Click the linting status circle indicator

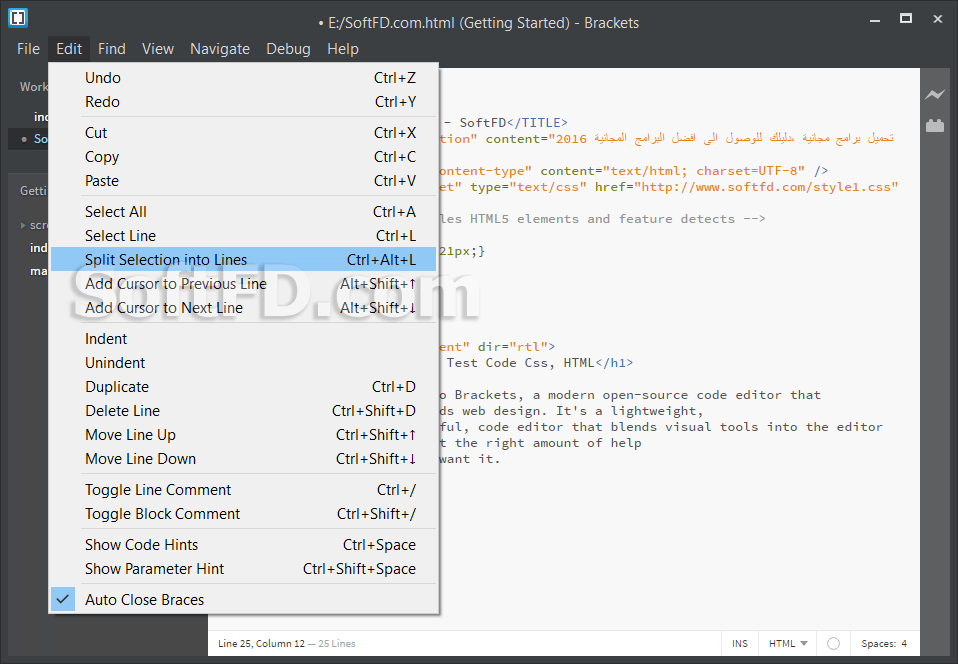tap(833, 643)
